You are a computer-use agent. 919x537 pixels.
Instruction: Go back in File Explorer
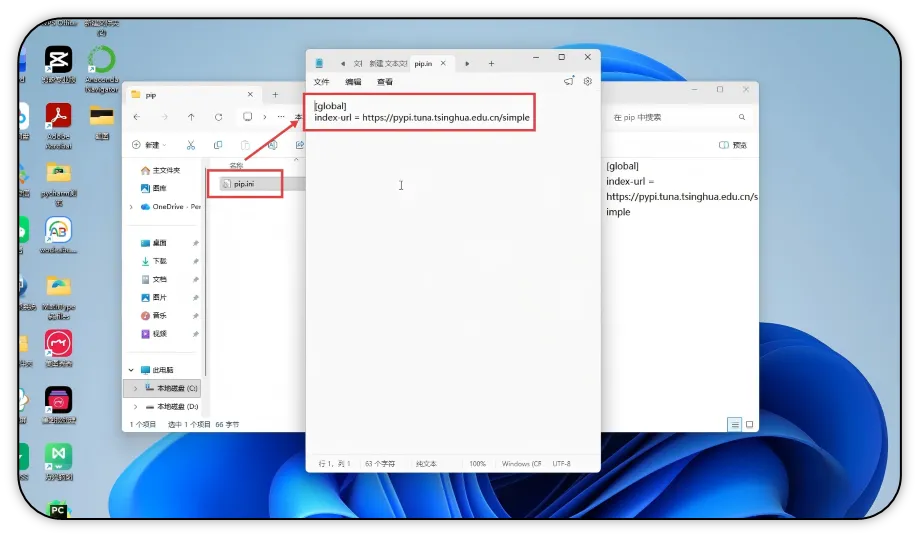tap(137, 117)
